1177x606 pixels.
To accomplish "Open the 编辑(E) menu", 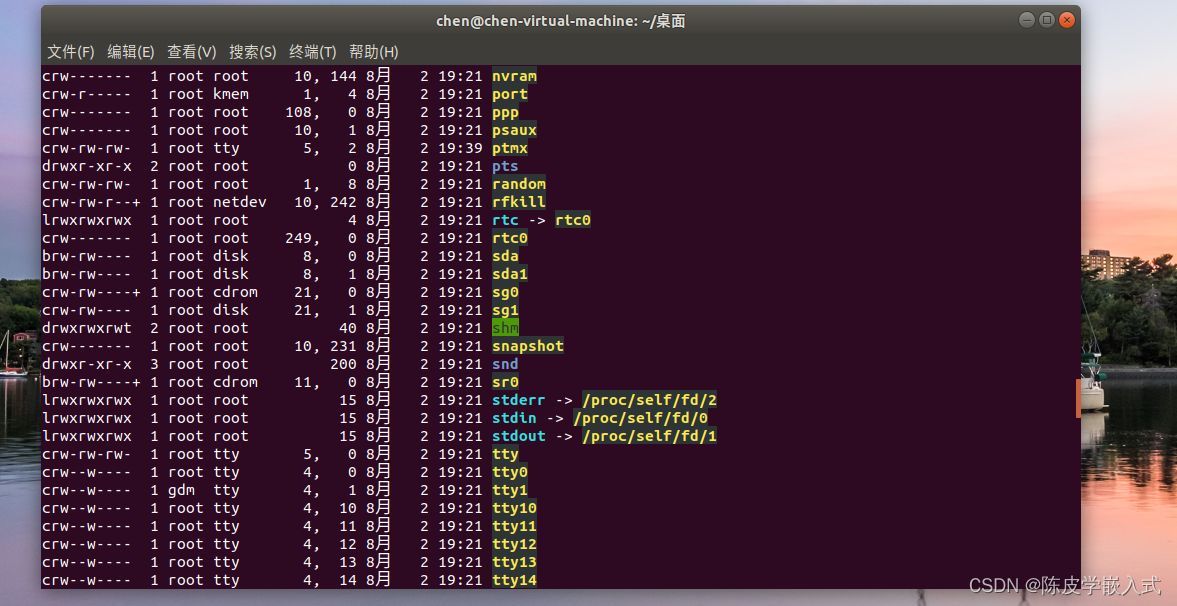I will point(131,52).
